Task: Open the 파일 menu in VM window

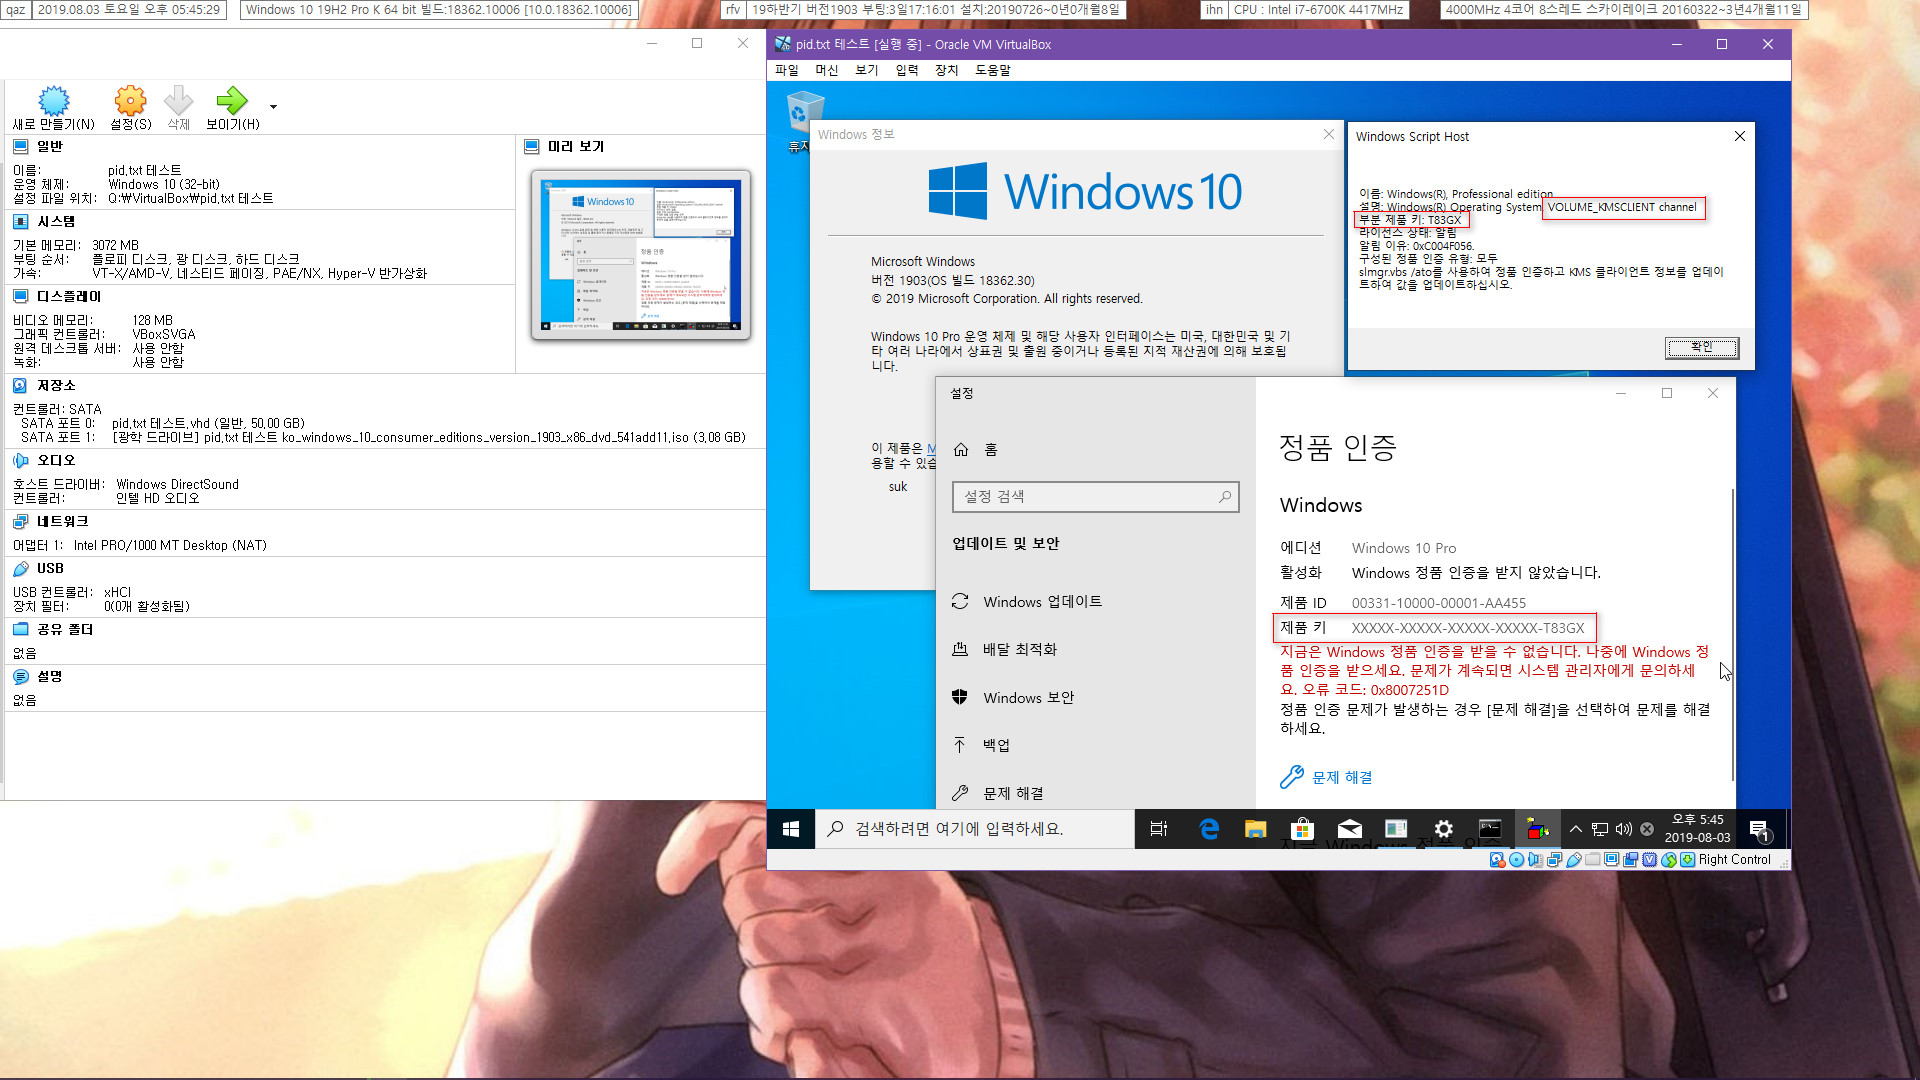Action: click(x=787, y=70)
